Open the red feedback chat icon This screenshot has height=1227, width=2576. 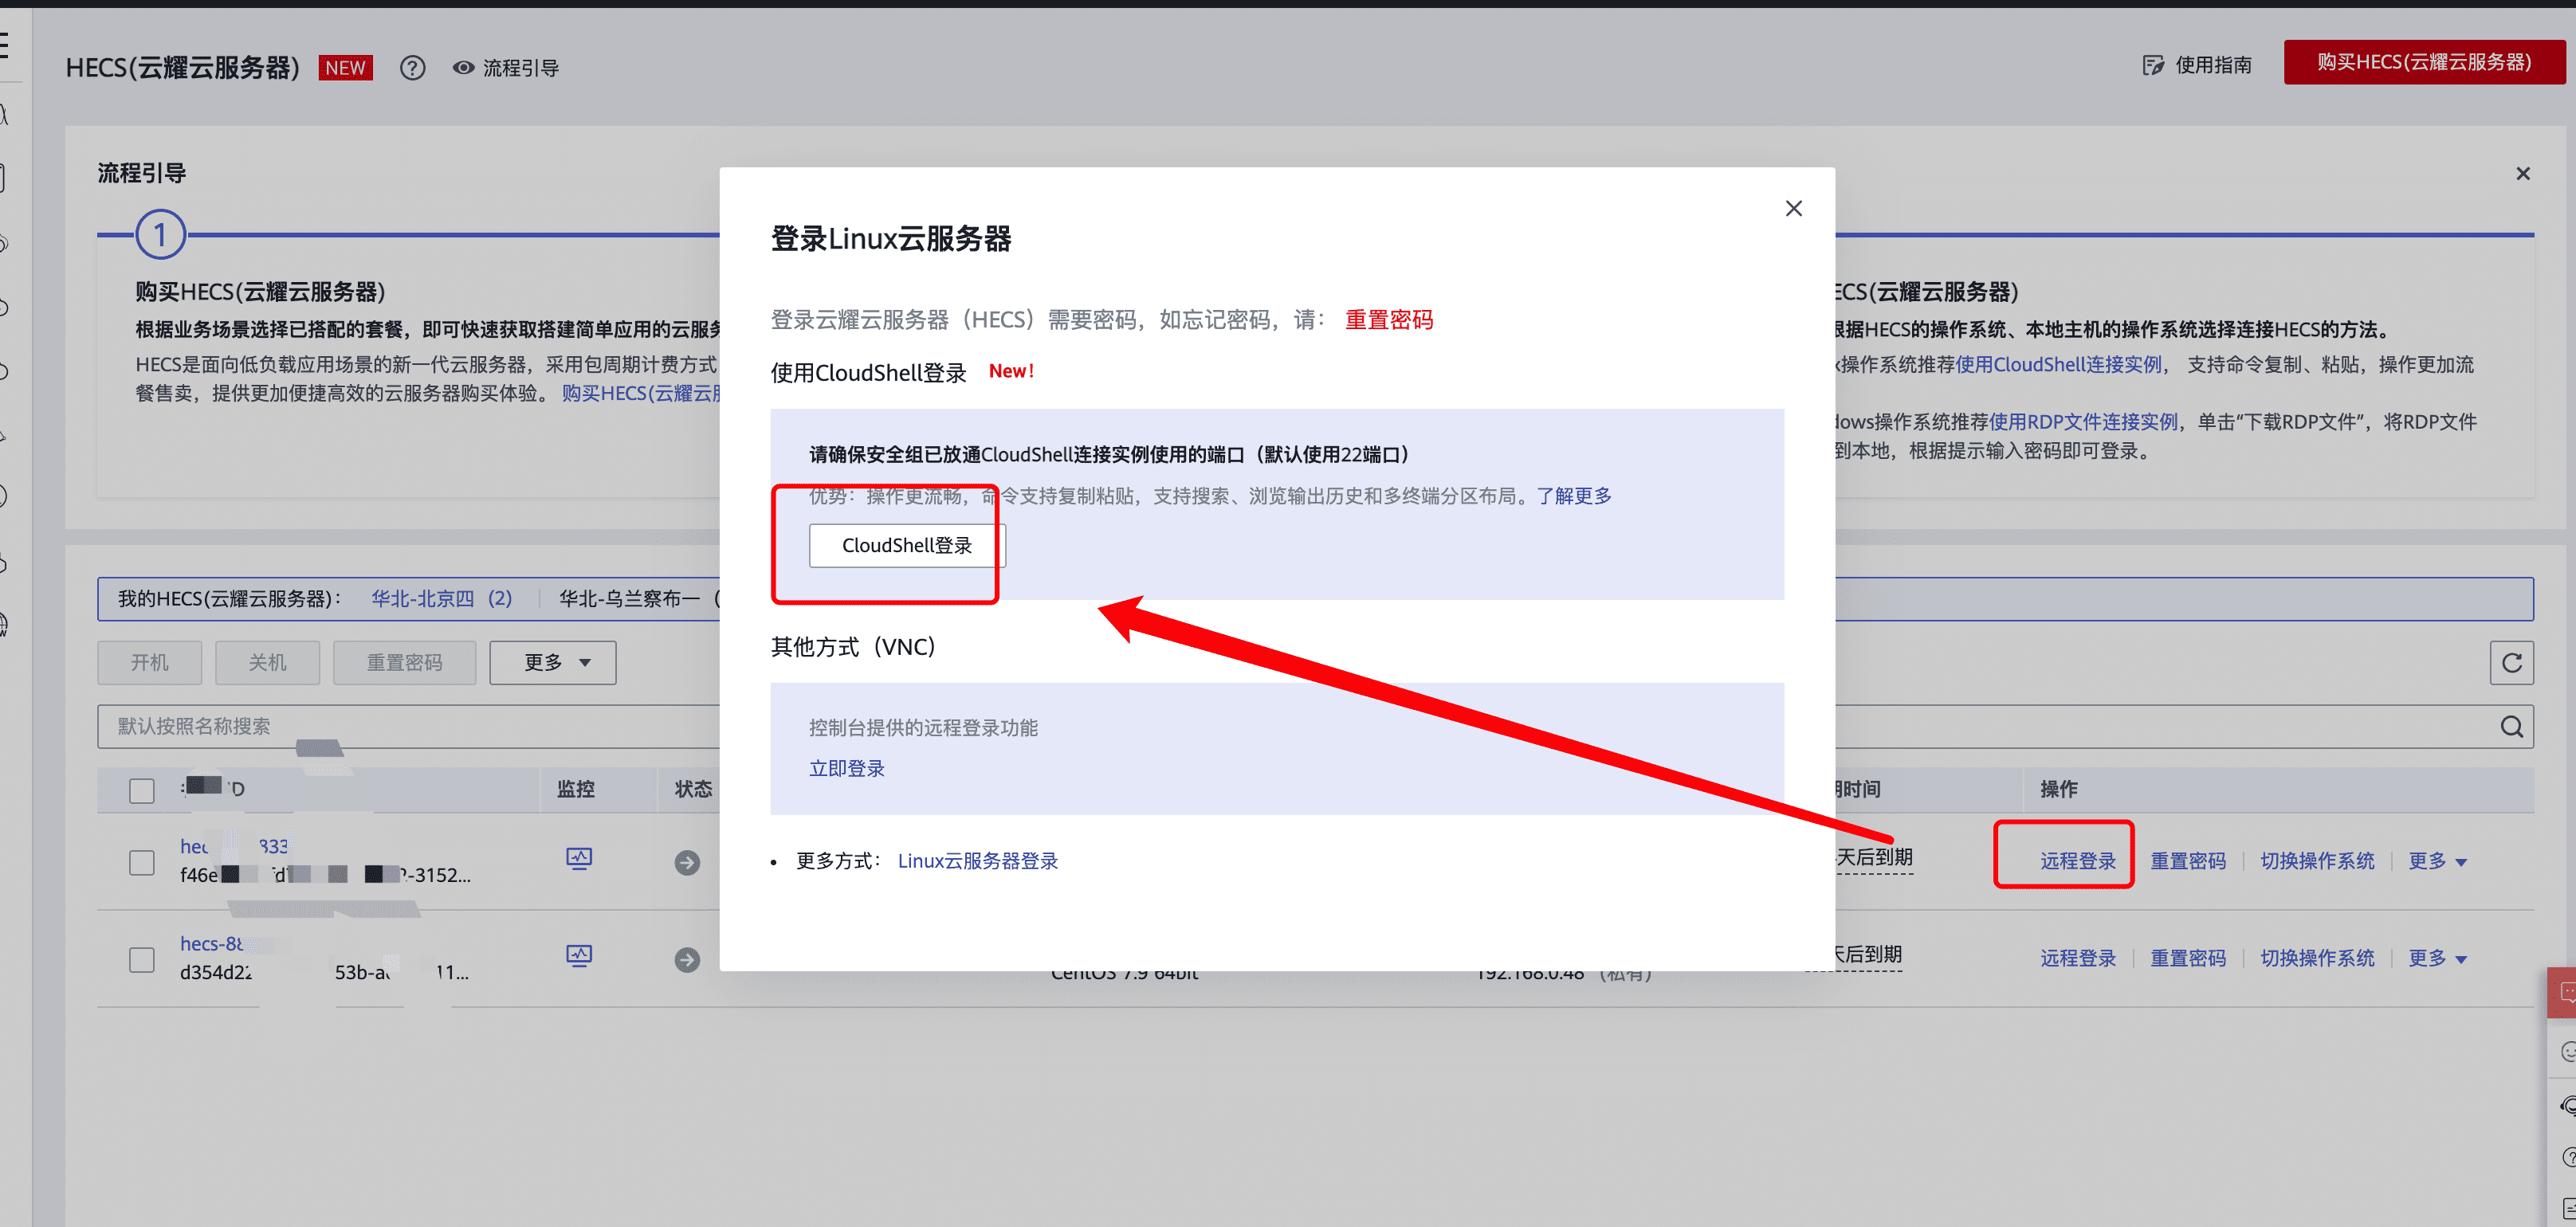(x=2565, y=992)
